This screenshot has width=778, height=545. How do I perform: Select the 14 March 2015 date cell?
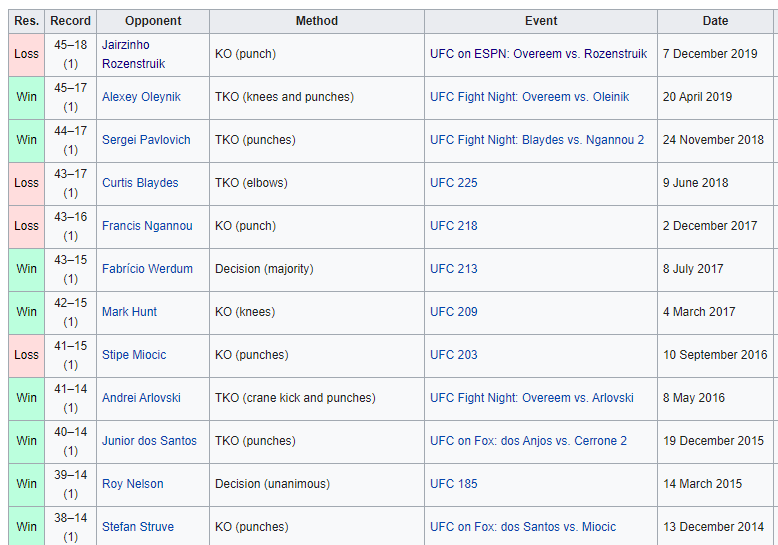(715, 484)
